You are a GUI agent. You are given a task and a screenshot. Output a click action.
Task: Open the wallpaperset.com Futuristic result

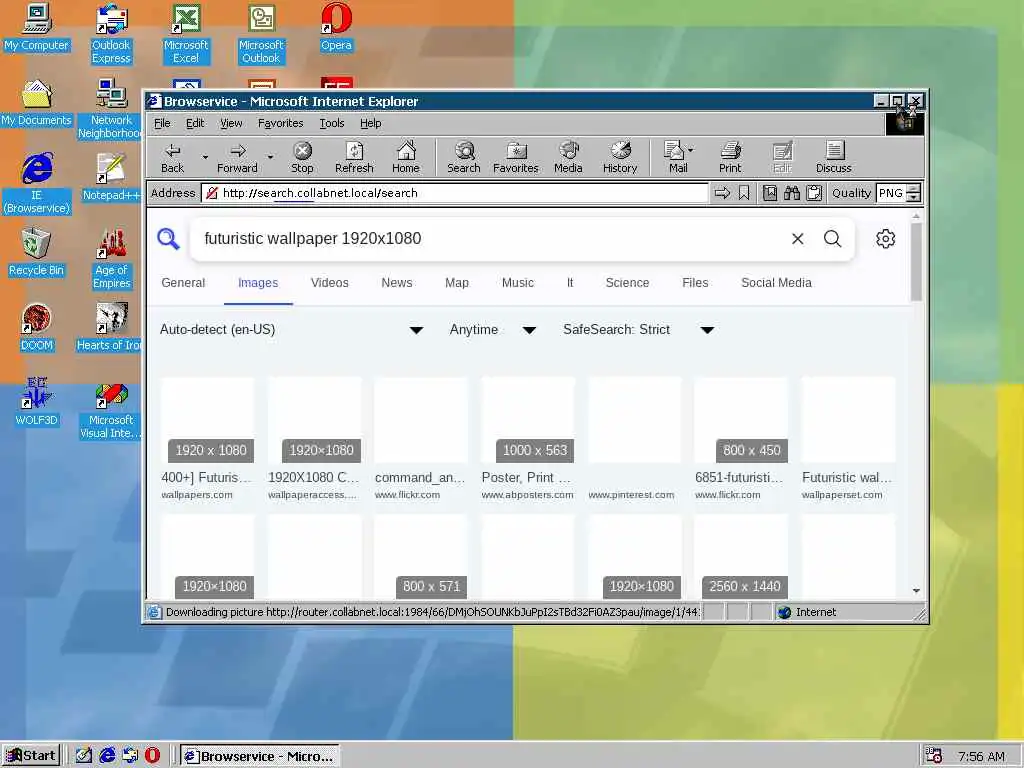(x=848, y=439)
